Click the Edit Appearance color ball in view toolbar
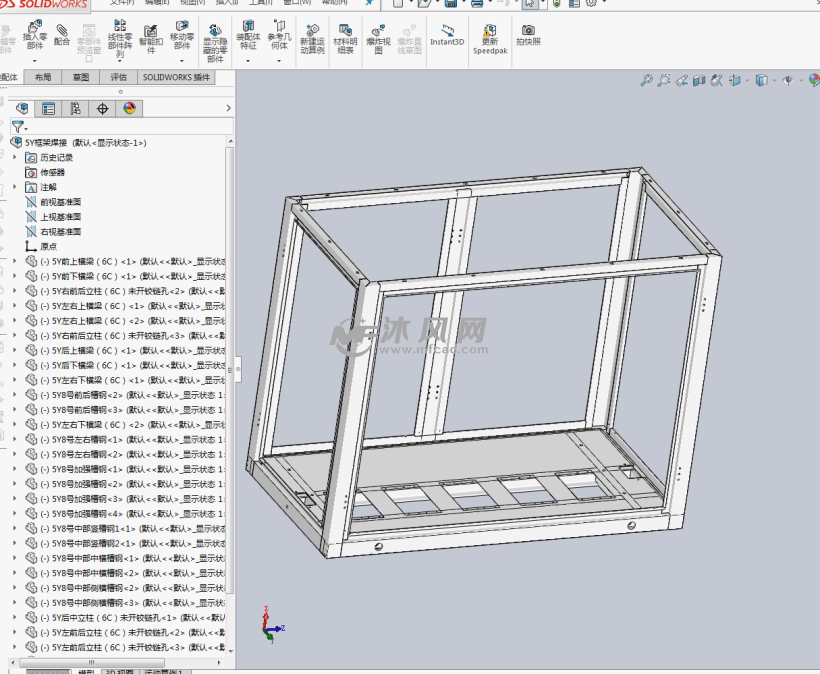This screenshot has width=820, height=674. point(814,80)
